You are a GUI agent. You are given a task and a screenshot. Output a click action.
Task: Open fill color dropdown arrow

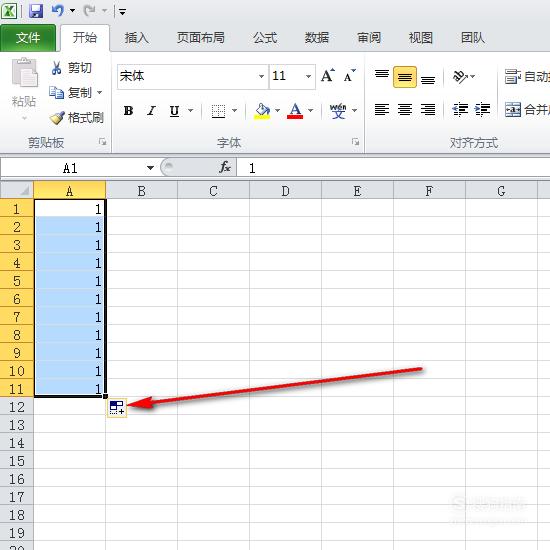tap(277, 111)
